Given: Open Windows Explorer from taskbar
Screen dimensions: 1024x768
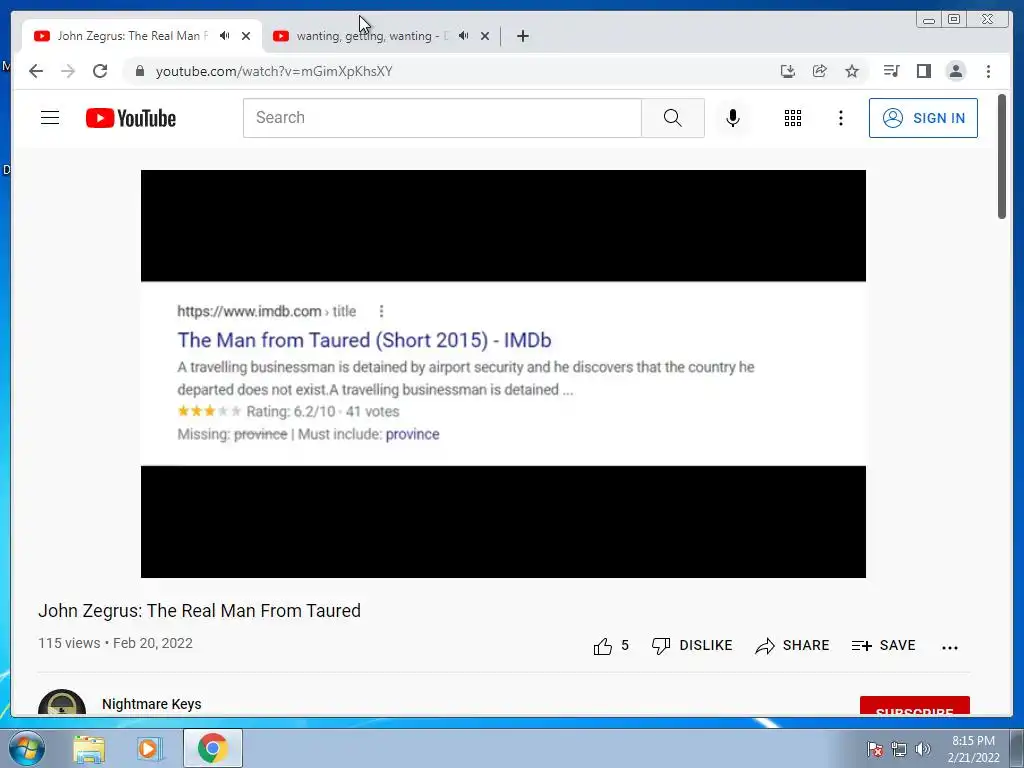Looking at the screenshot, I should (x=89, y=749).
